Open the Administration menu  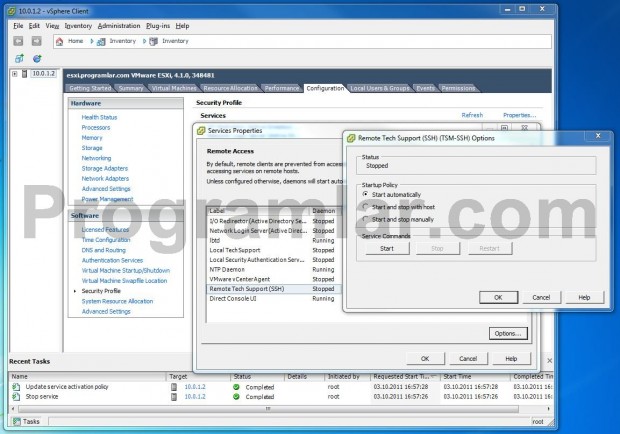119,26
